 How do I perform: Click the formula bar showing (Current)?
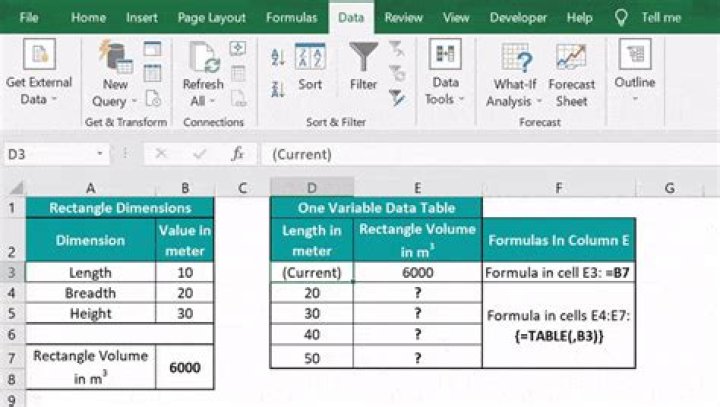(480, 154)
